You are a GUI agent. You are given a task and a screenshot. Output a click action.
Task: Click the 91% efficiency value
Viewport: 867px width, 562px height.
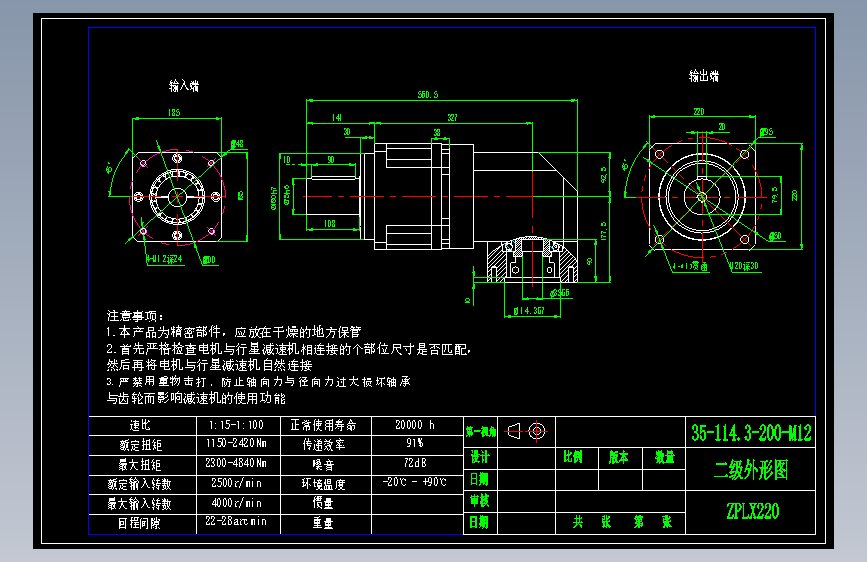417,445
